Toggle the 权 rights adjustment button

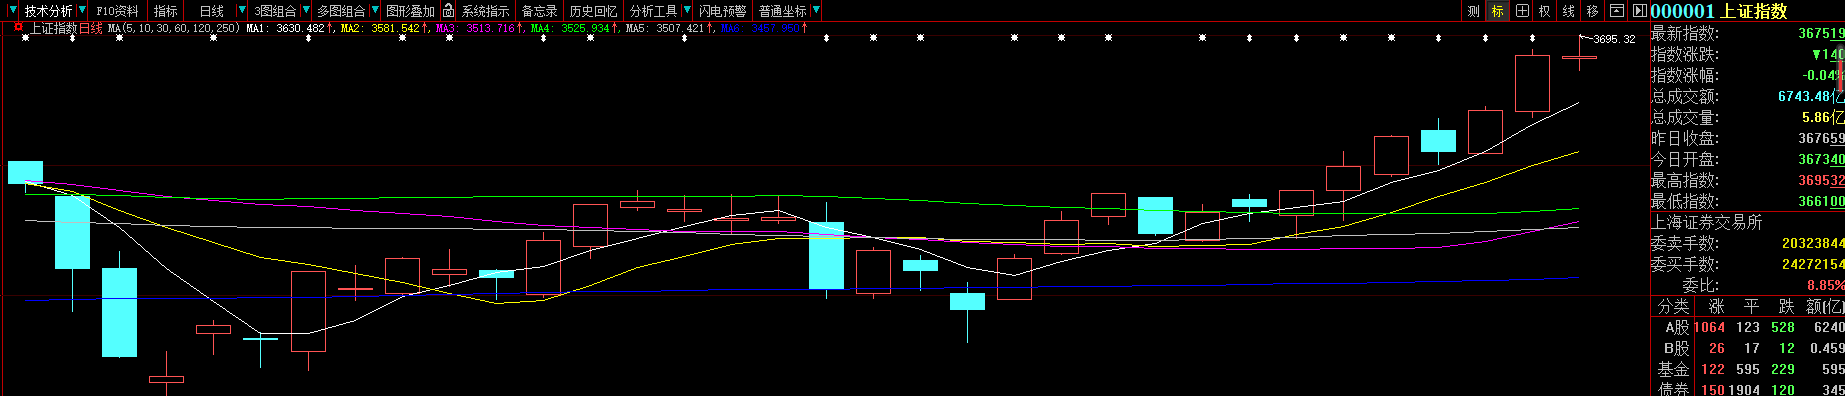pos(1545,11)
